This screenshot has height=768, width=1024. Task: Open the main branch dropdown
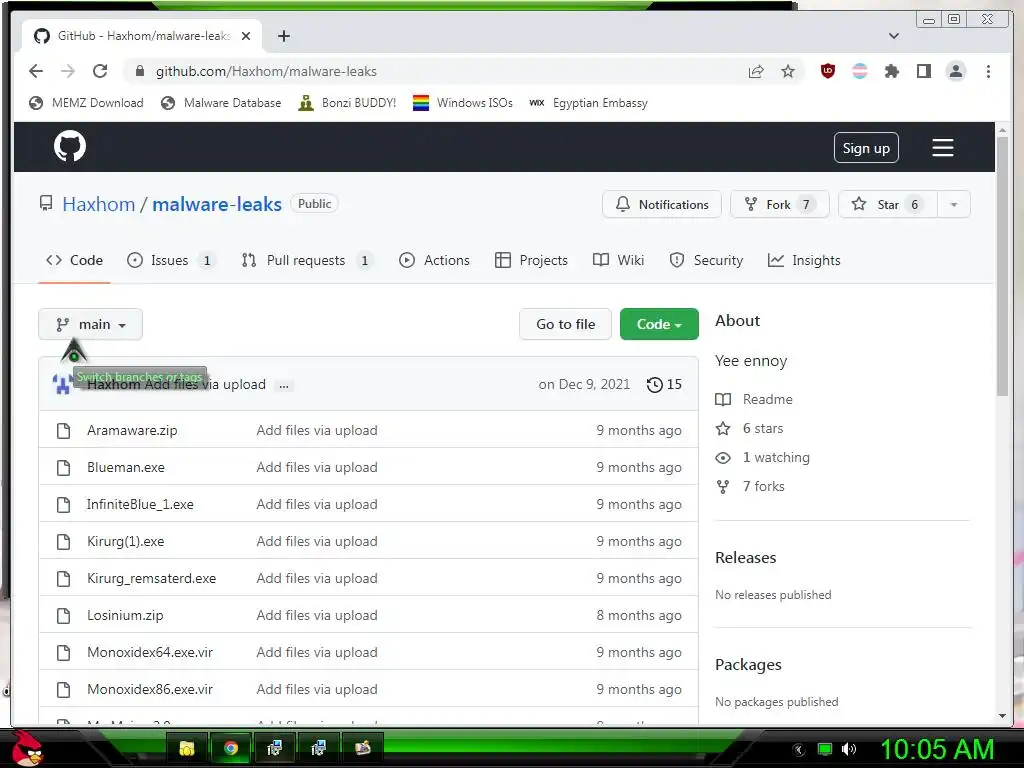90,325
